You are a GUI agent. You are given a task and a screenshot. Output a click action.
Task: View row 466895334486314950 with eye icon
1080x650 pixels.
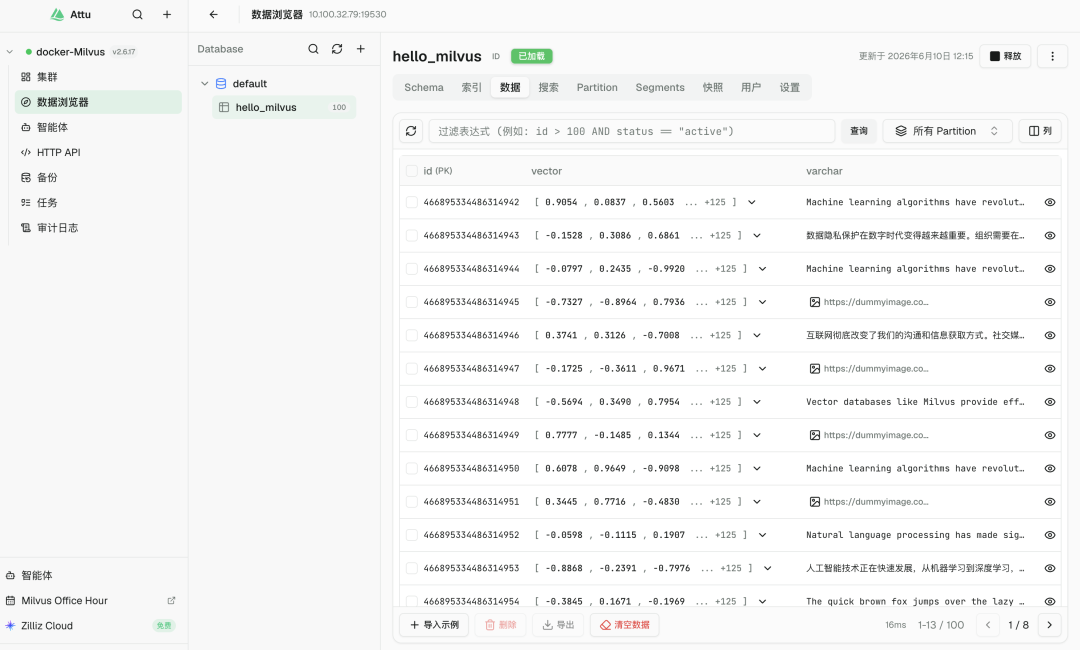[x=1050, y=469]
